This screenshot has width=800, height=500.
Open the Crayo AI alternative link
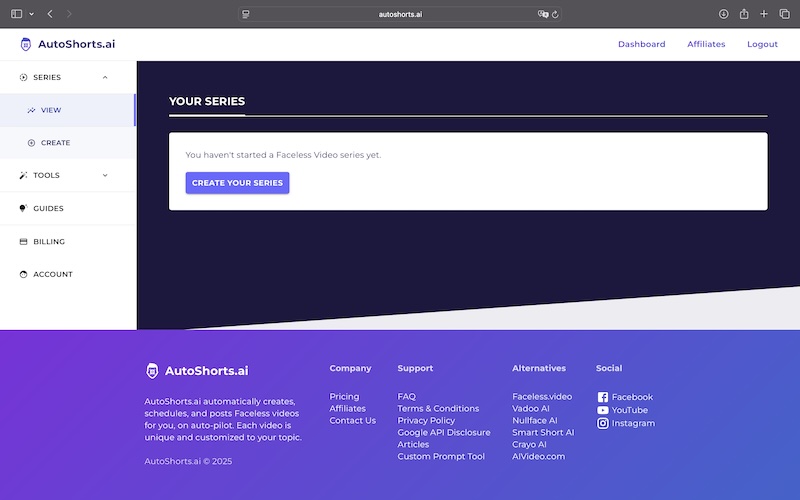(529, 444)
